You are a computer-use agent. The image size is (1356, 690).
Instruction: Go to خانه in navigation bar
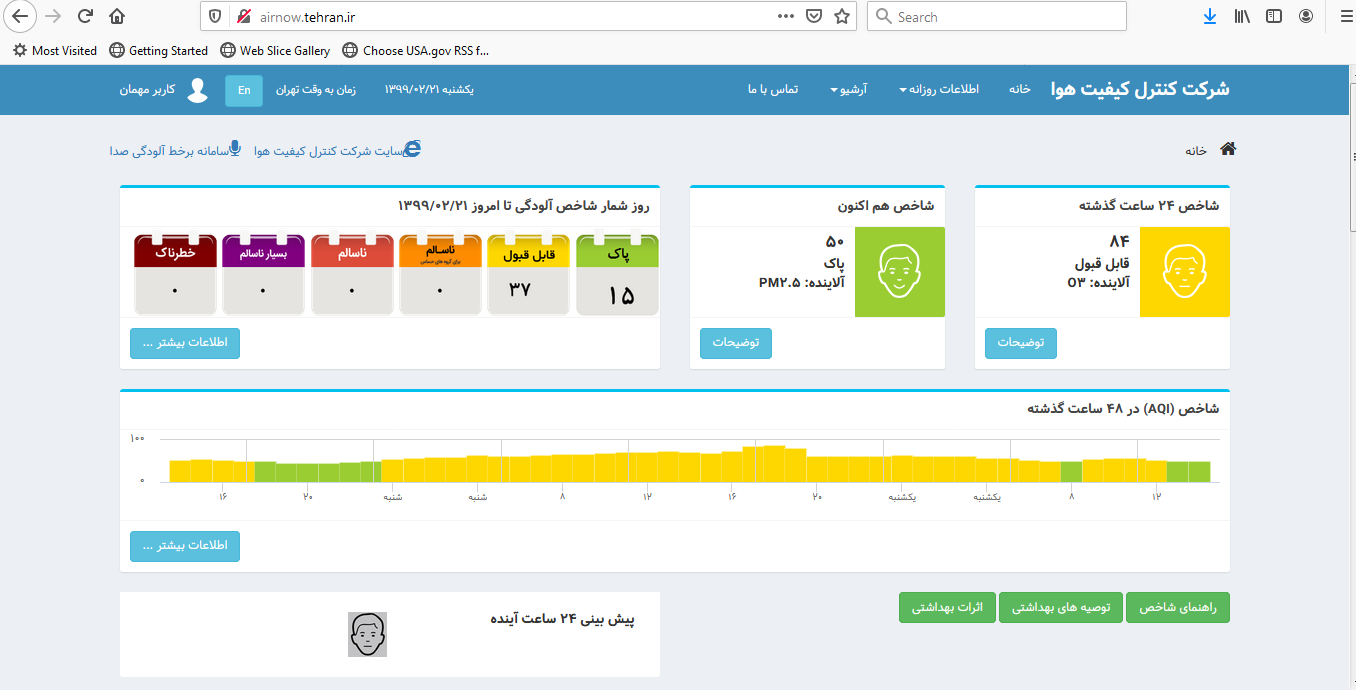[x=1019, y=90]
